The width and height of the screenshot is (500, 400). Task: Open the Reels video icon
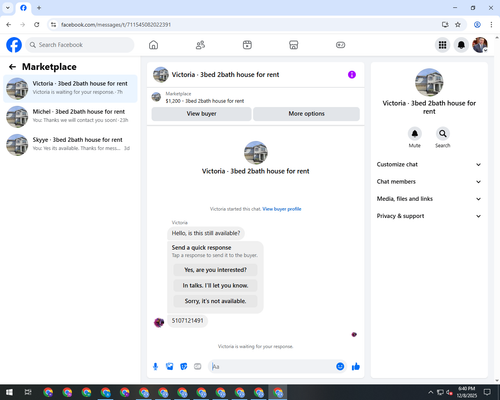(x=247, y=45)
